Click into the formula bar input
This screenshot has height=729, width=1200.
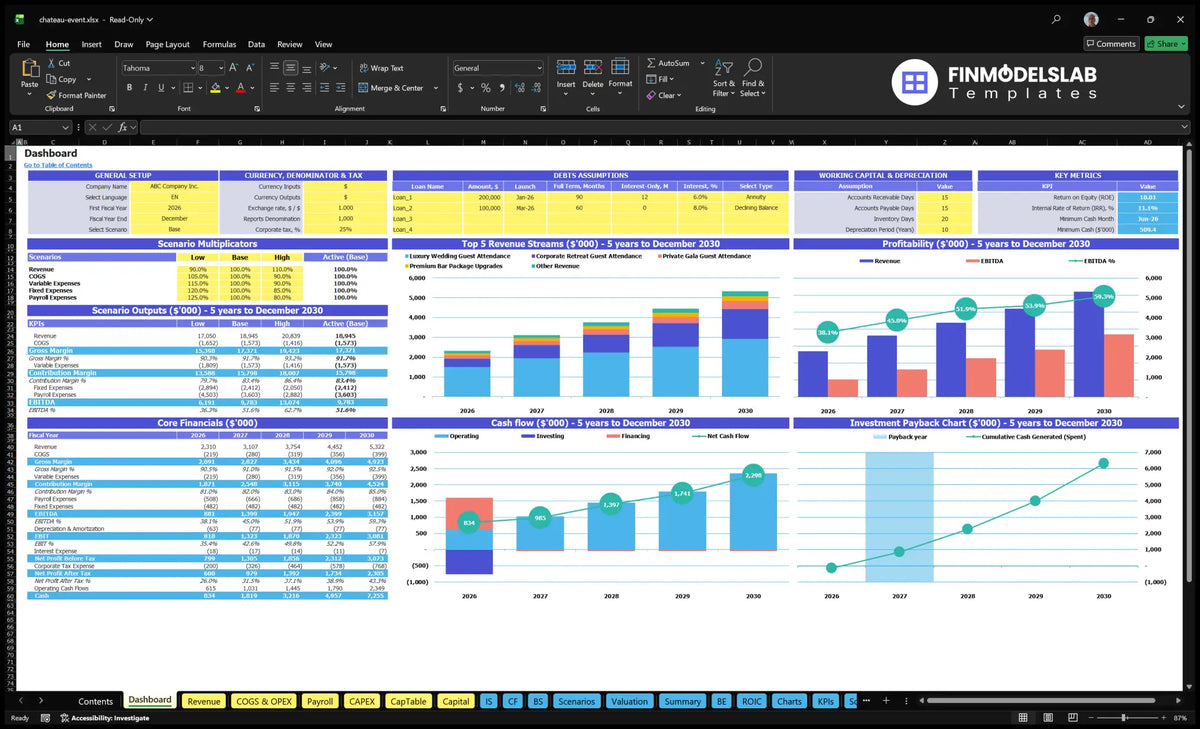point(665,127)
